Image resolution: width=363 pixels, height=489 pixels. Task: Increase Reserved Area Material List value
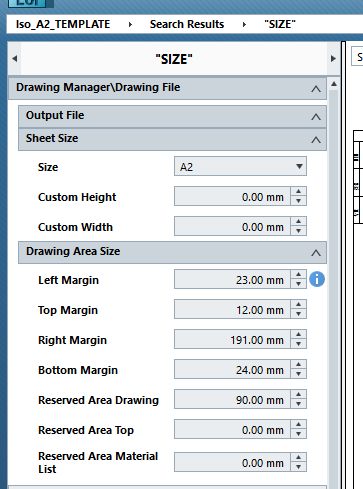pos(299,457)
